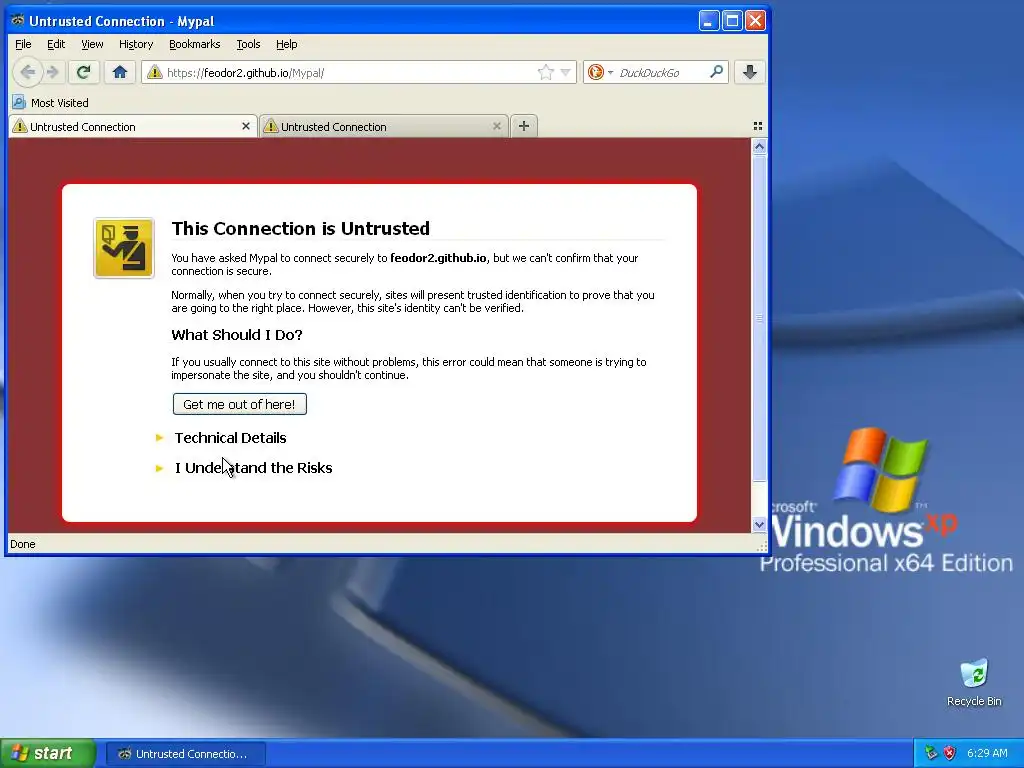Screen dimensions: 1024x768
Task: Click the bold feodor2.github.io text in message
Action: (x=438, y=258)
